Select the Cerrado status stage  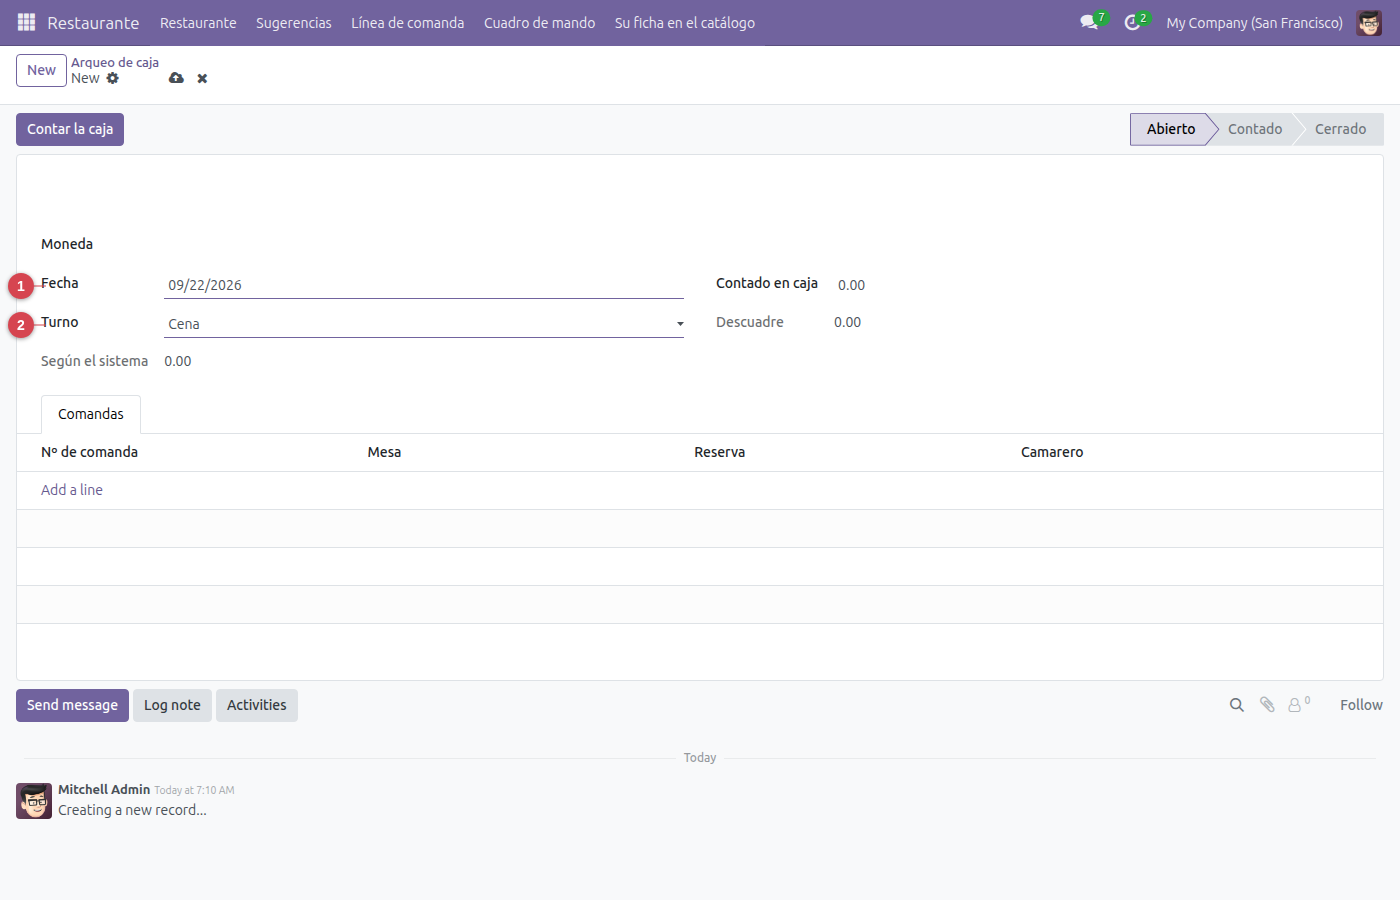[1340, 129]
